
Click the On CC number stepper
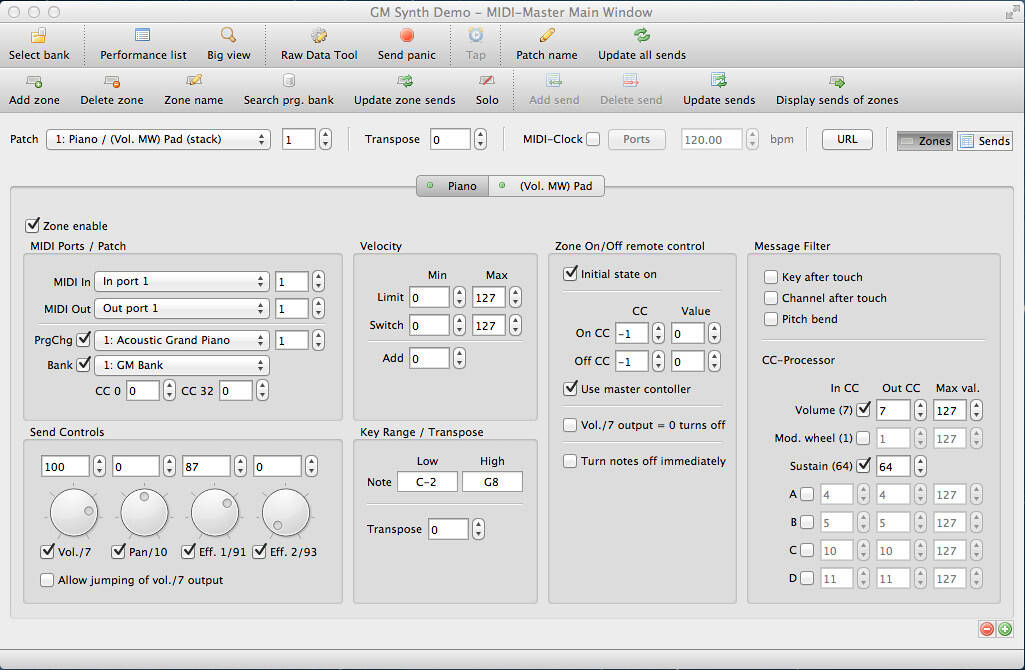(x=658, y=333)
